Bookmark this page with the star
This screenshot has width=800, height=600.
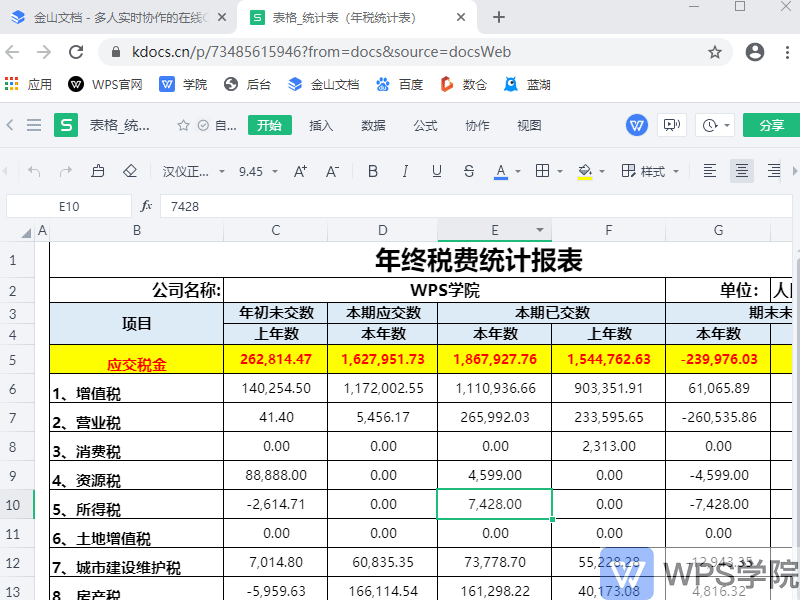[715, 52]
